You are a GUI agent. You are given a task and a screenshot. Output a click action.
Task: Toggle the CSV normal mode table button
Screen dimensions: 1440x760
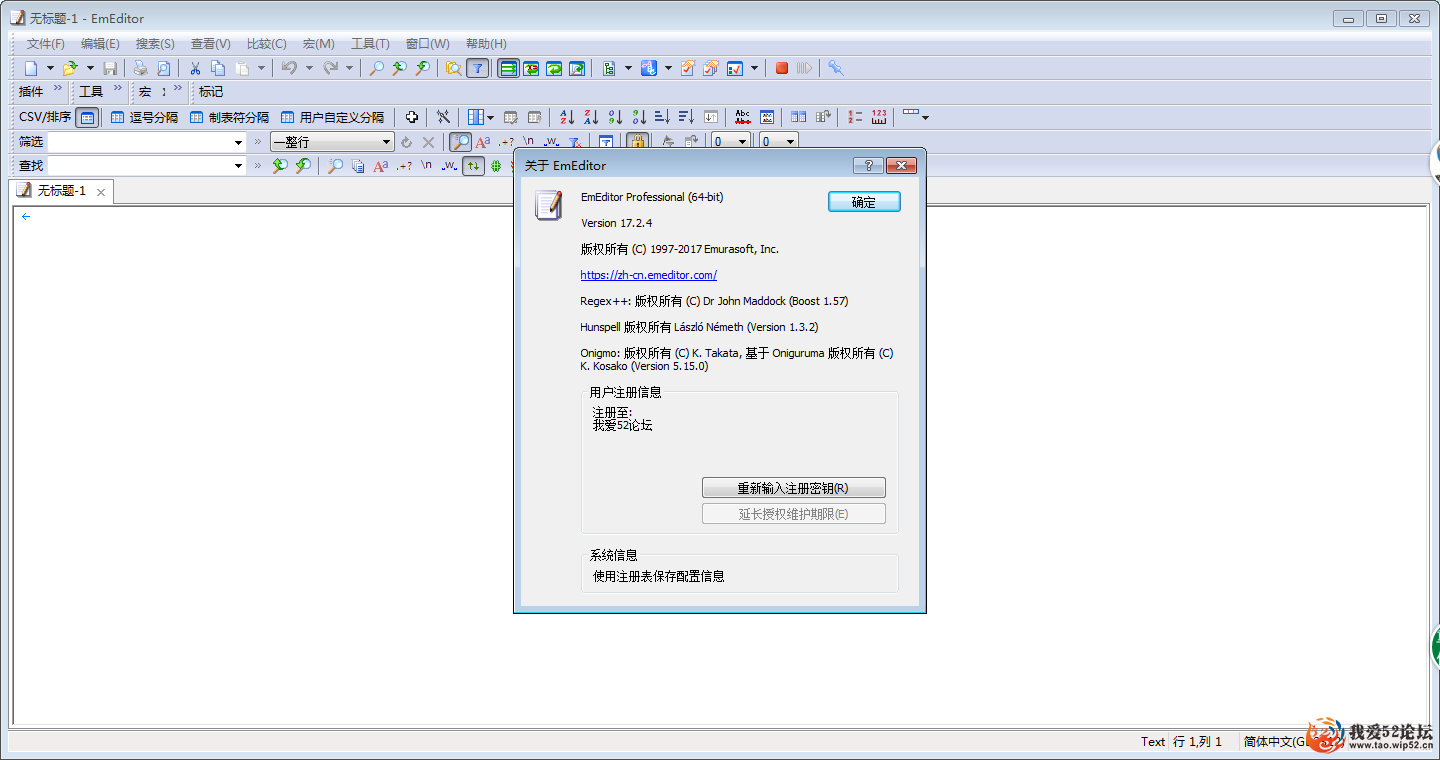(x=88, y=117)
